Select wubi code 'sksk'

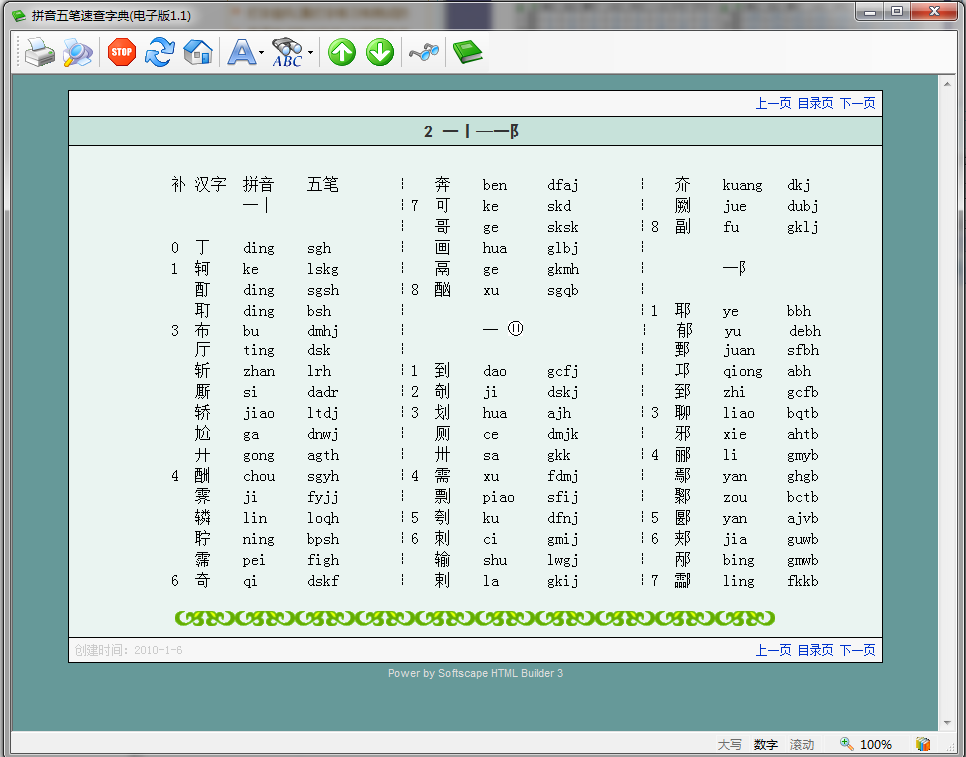tap(562, 227)
